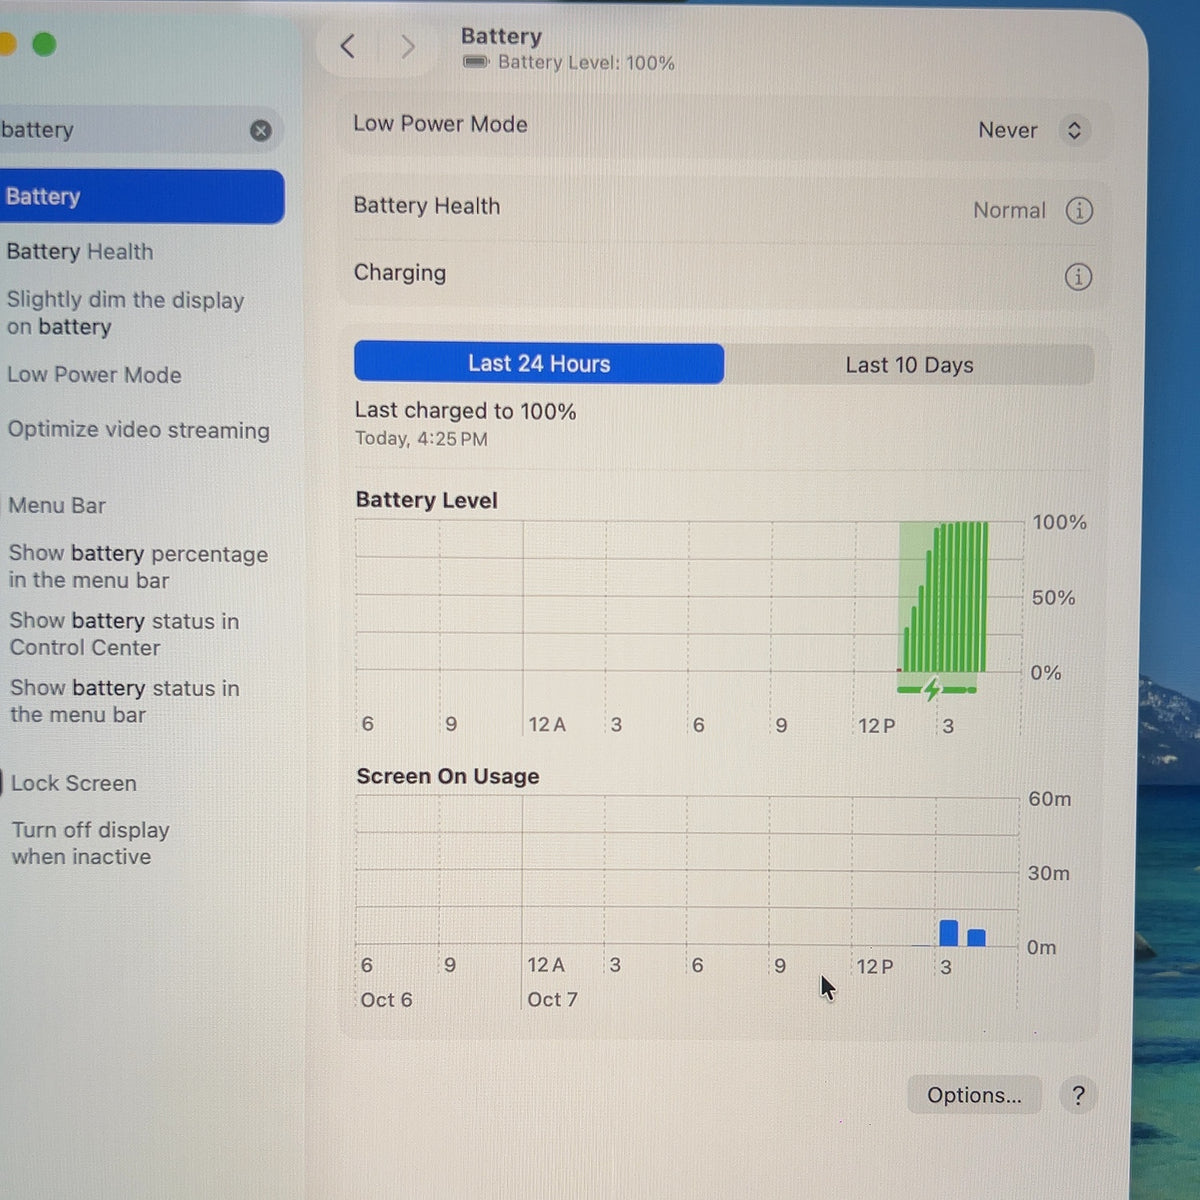The image size is (1200, 1200).
Task: Click the Charging row label
Action: point(400,273)
